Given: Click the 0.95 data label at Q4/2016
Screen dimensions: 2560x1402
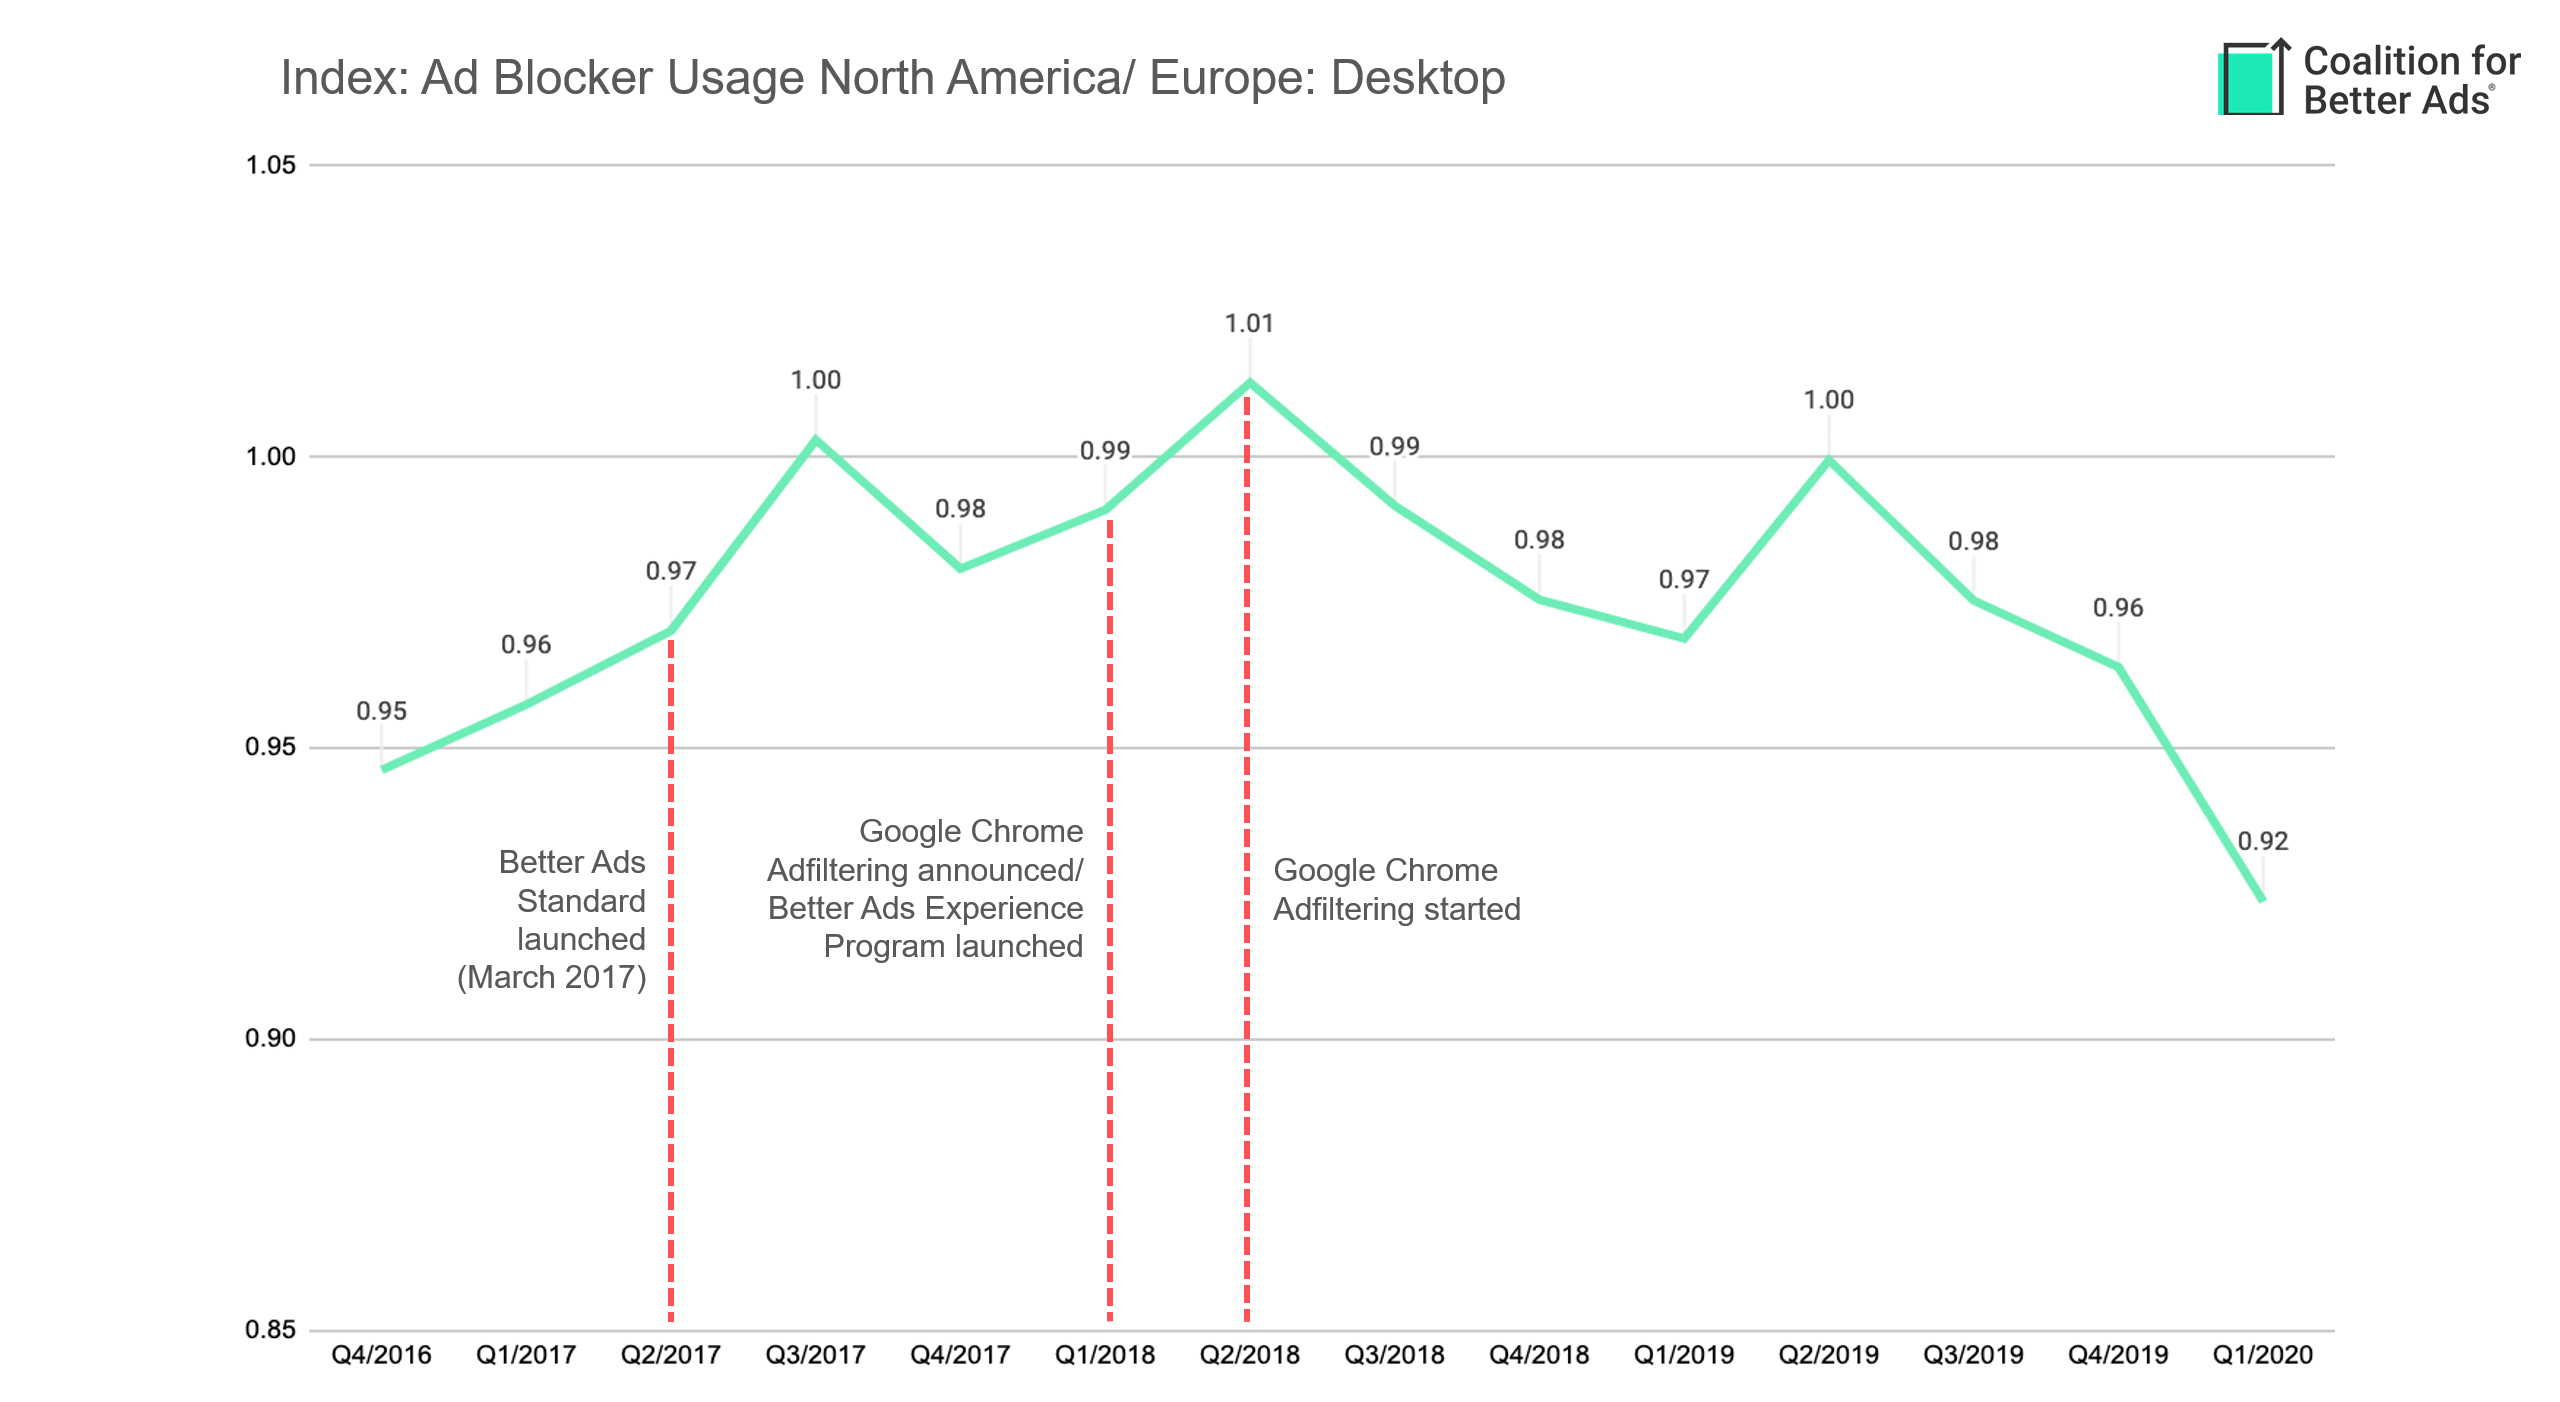Looking at the screenshot, I should tap(381, 711).
